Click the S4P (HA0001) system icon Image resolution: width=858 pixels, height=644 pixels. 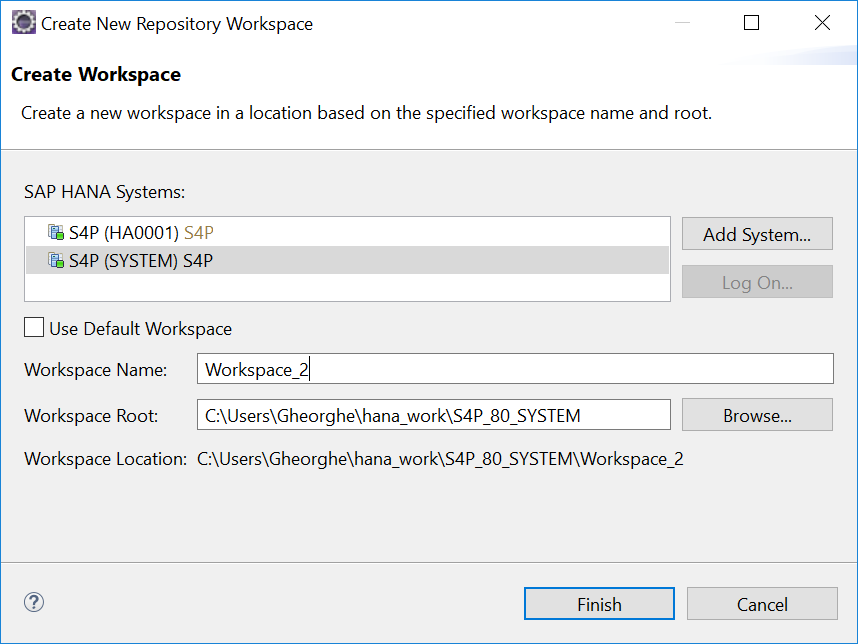click(x=56, y=233)
